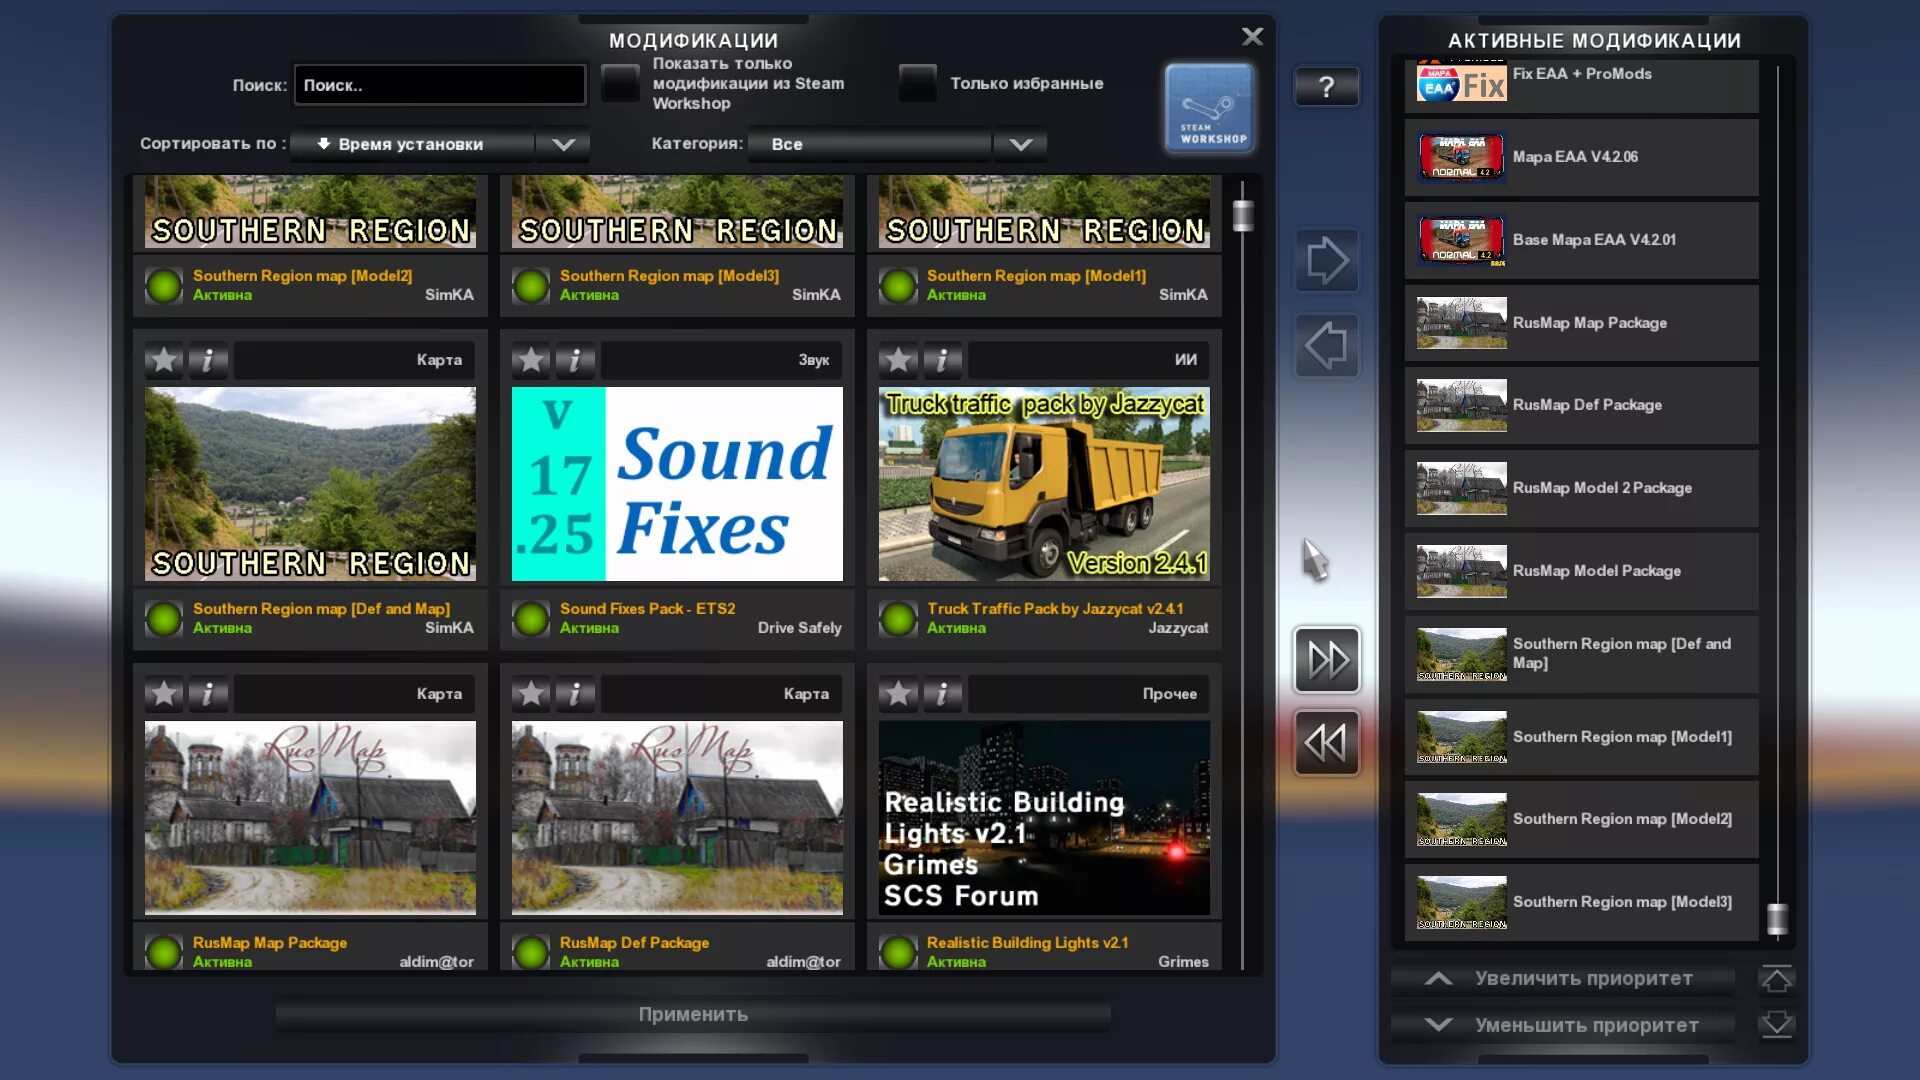Screen dimensions: 1920x1080
Task: Click the 'Применить' apply button
Action: [693, 1015]
